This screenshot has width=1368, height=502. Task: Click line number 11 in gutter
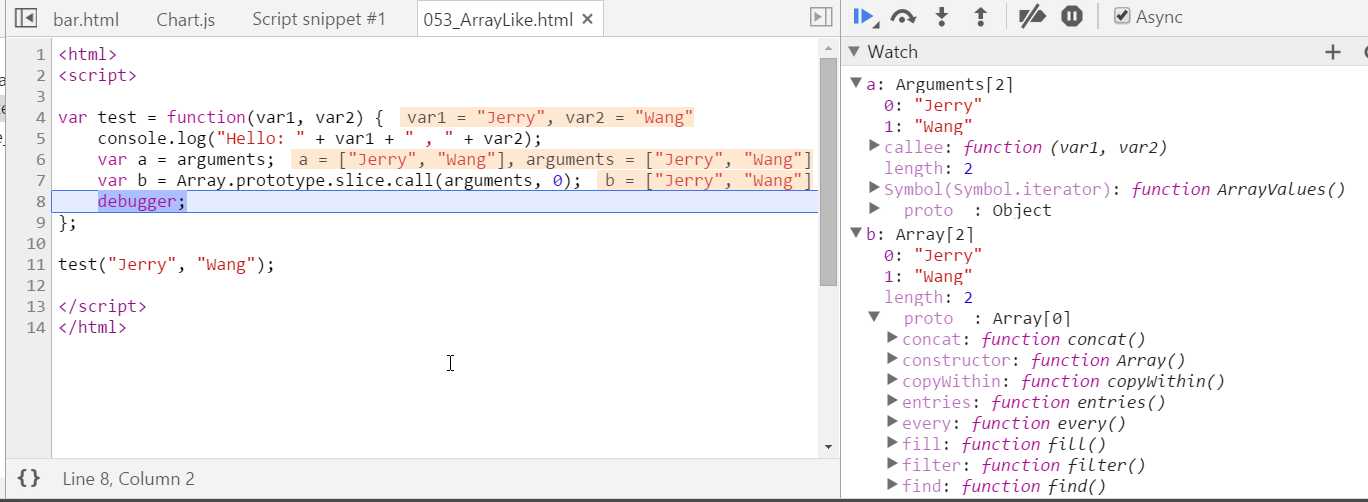pyautogui.click(x=36, y=265)
